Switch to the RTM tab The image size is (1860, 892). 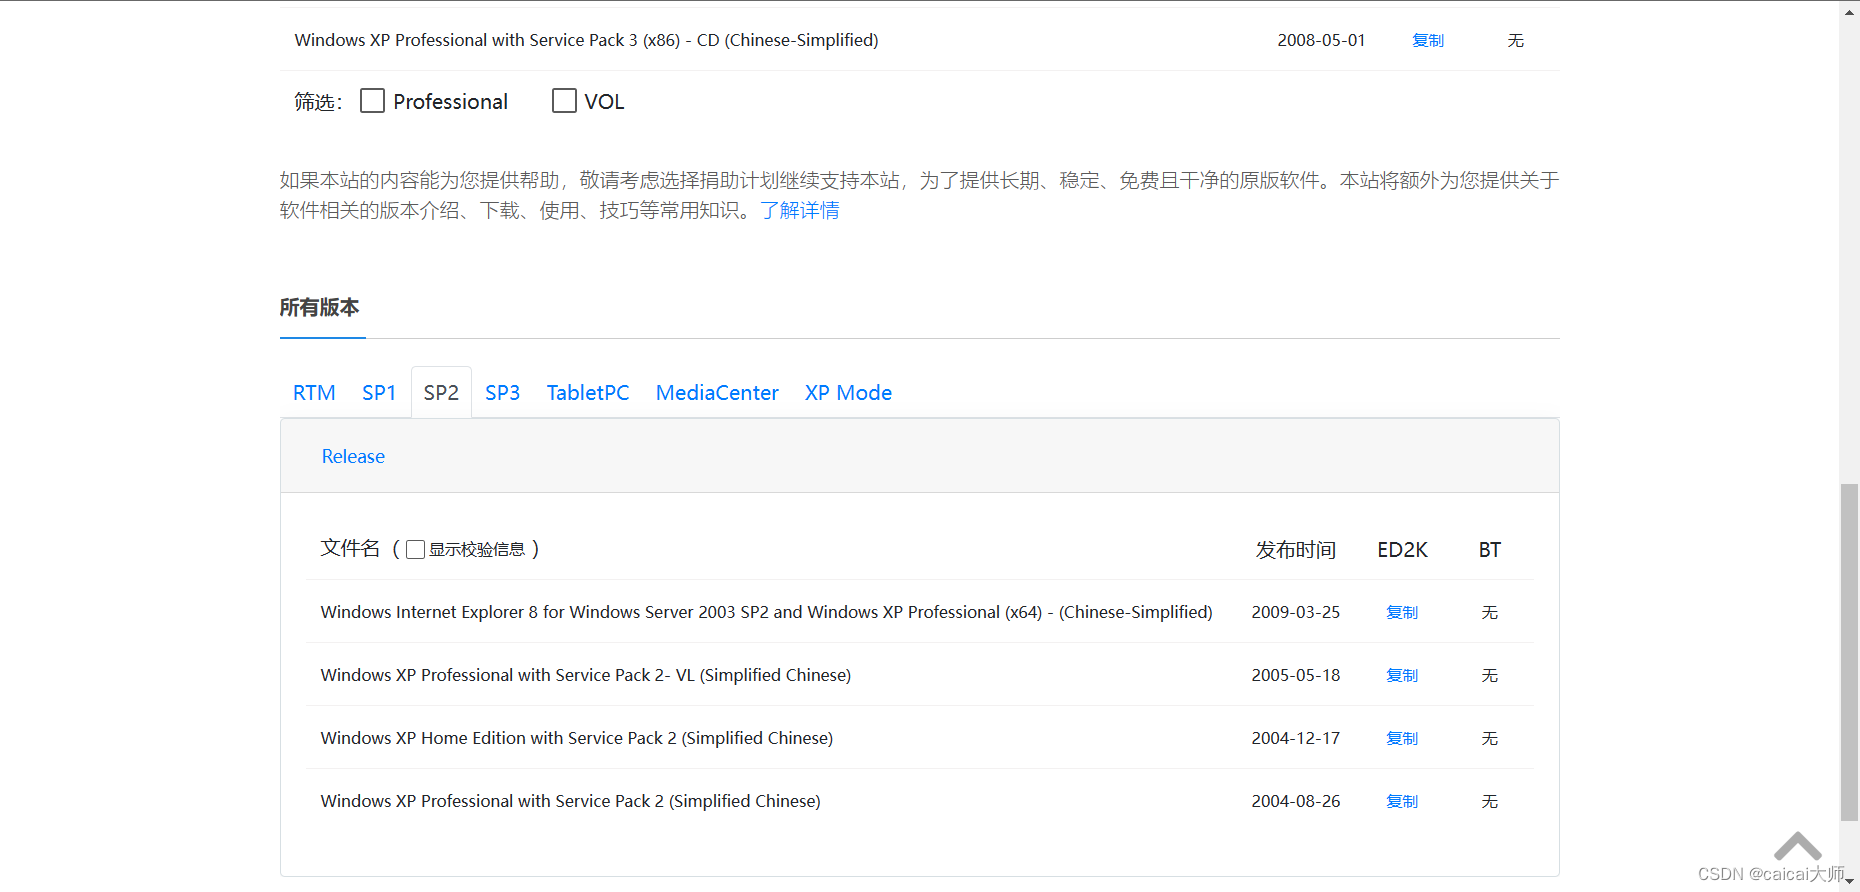(x=314, y=393)
